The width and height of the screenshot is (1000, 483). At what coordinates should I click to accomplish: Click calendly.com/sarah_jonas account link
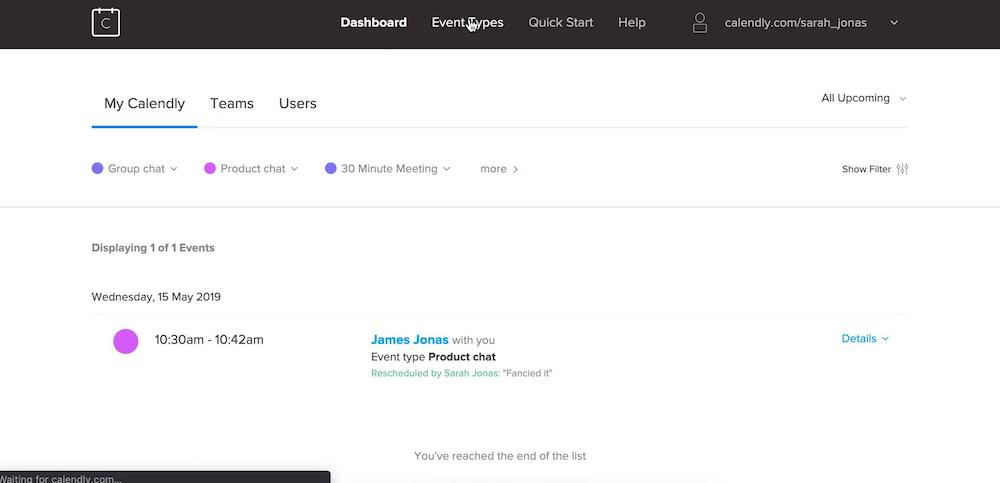795,23
